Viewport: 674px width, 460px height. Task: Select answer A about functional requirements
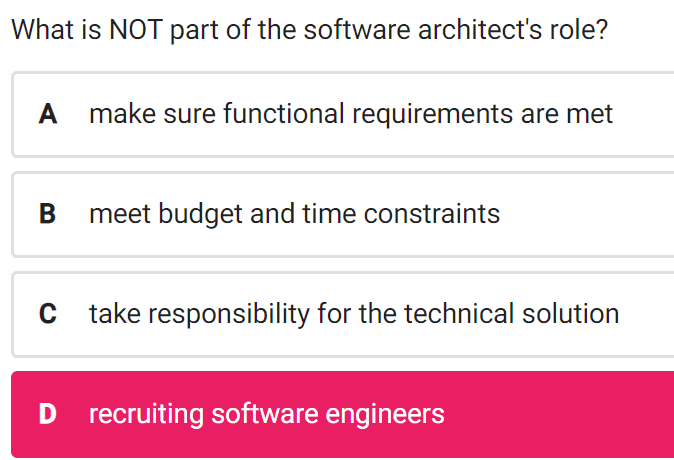click(x=343, y=115)
